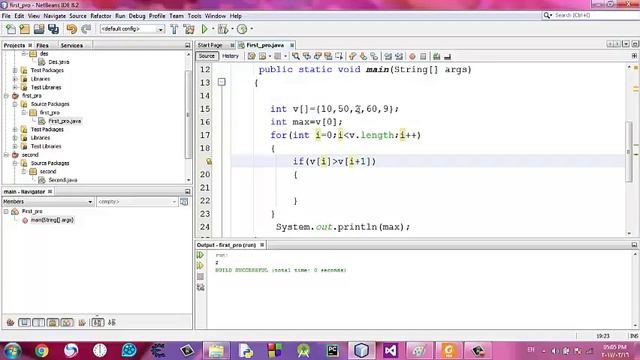640x360 pixels.
Task: Toggle Show Static Members filter in Navigator
Action: [38, 322]
